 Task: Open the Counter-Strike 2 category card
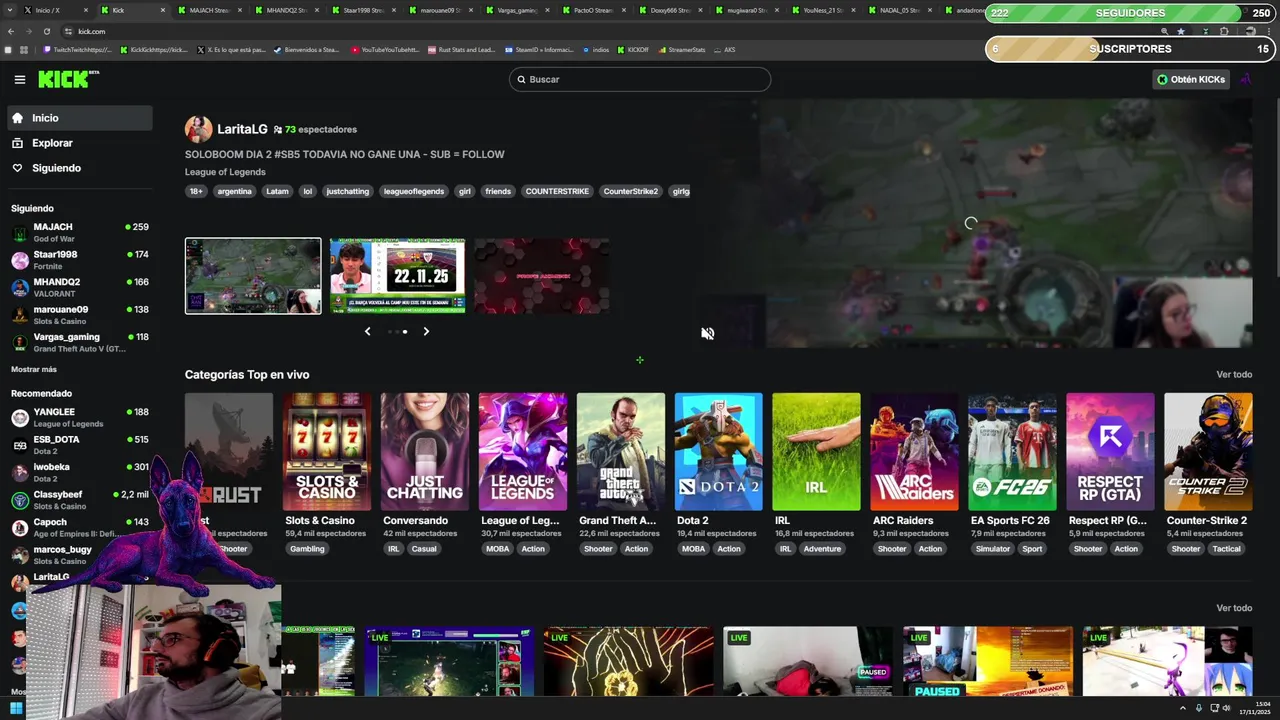(x=1208, y=452)
